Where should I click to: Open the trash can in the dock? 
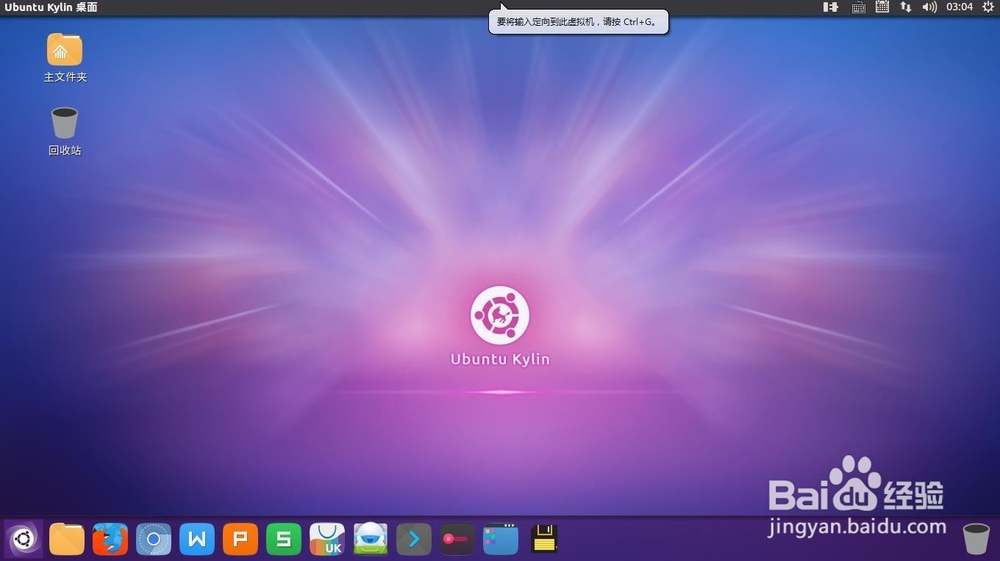pyautogui.click(x=976, y=539)
